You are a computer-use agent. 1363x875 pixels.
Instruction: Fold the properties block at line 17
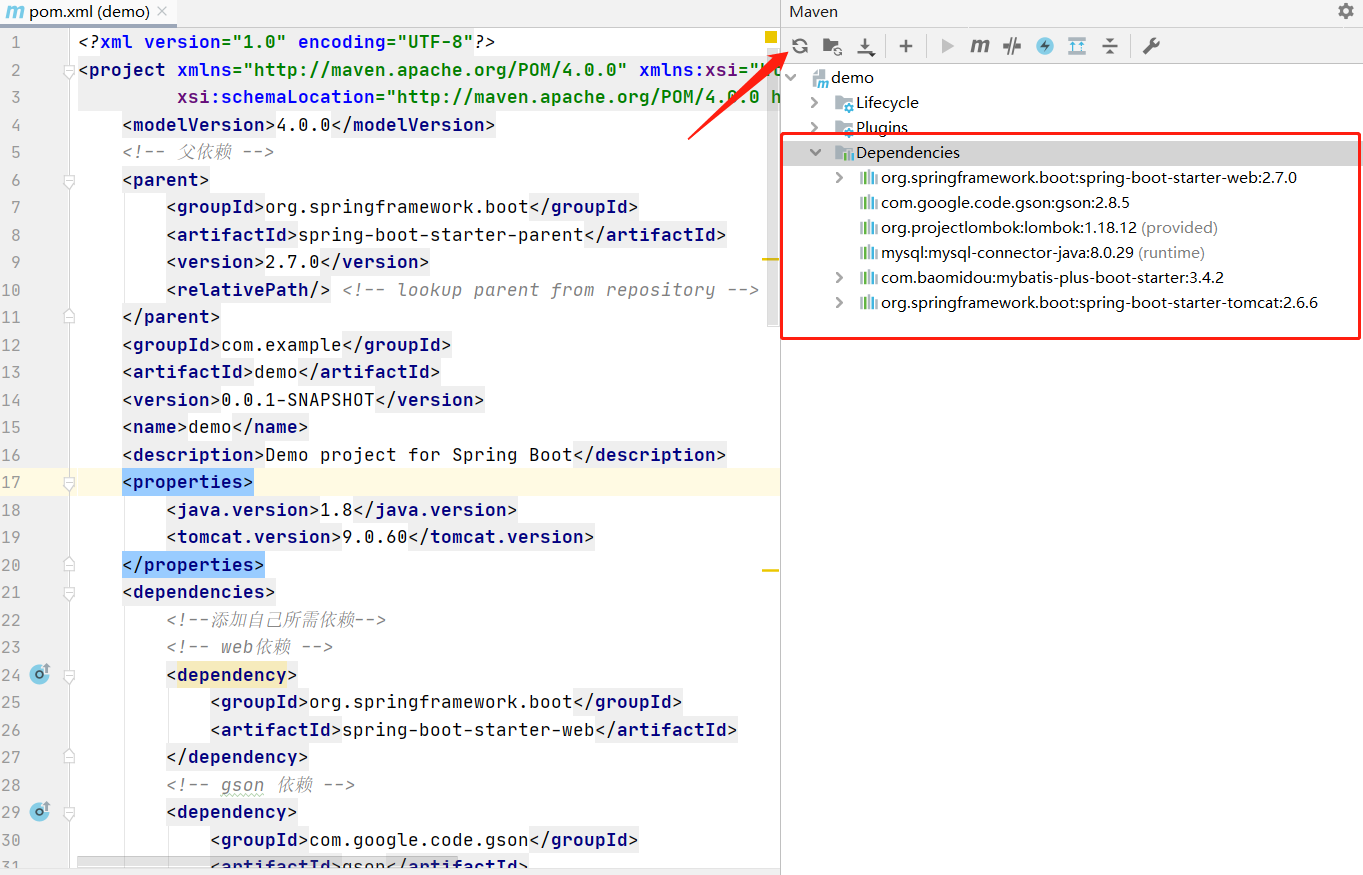[69, 482]
